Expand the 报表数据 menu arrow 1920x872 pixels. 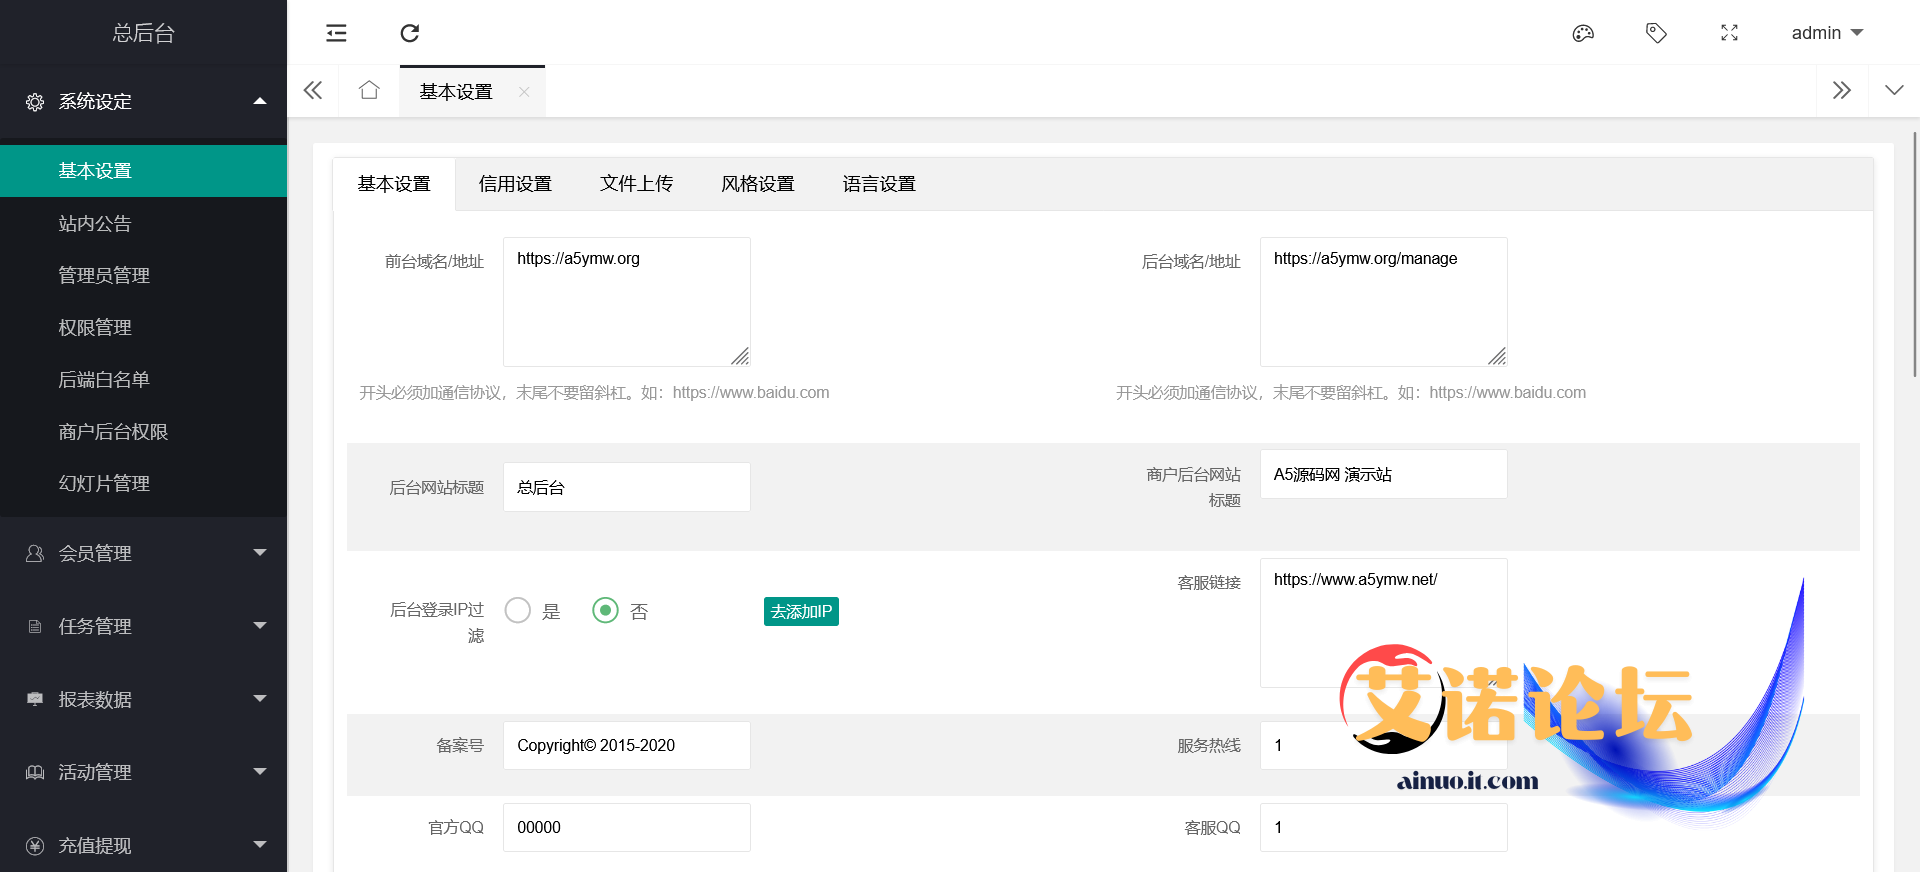point(260,699)
